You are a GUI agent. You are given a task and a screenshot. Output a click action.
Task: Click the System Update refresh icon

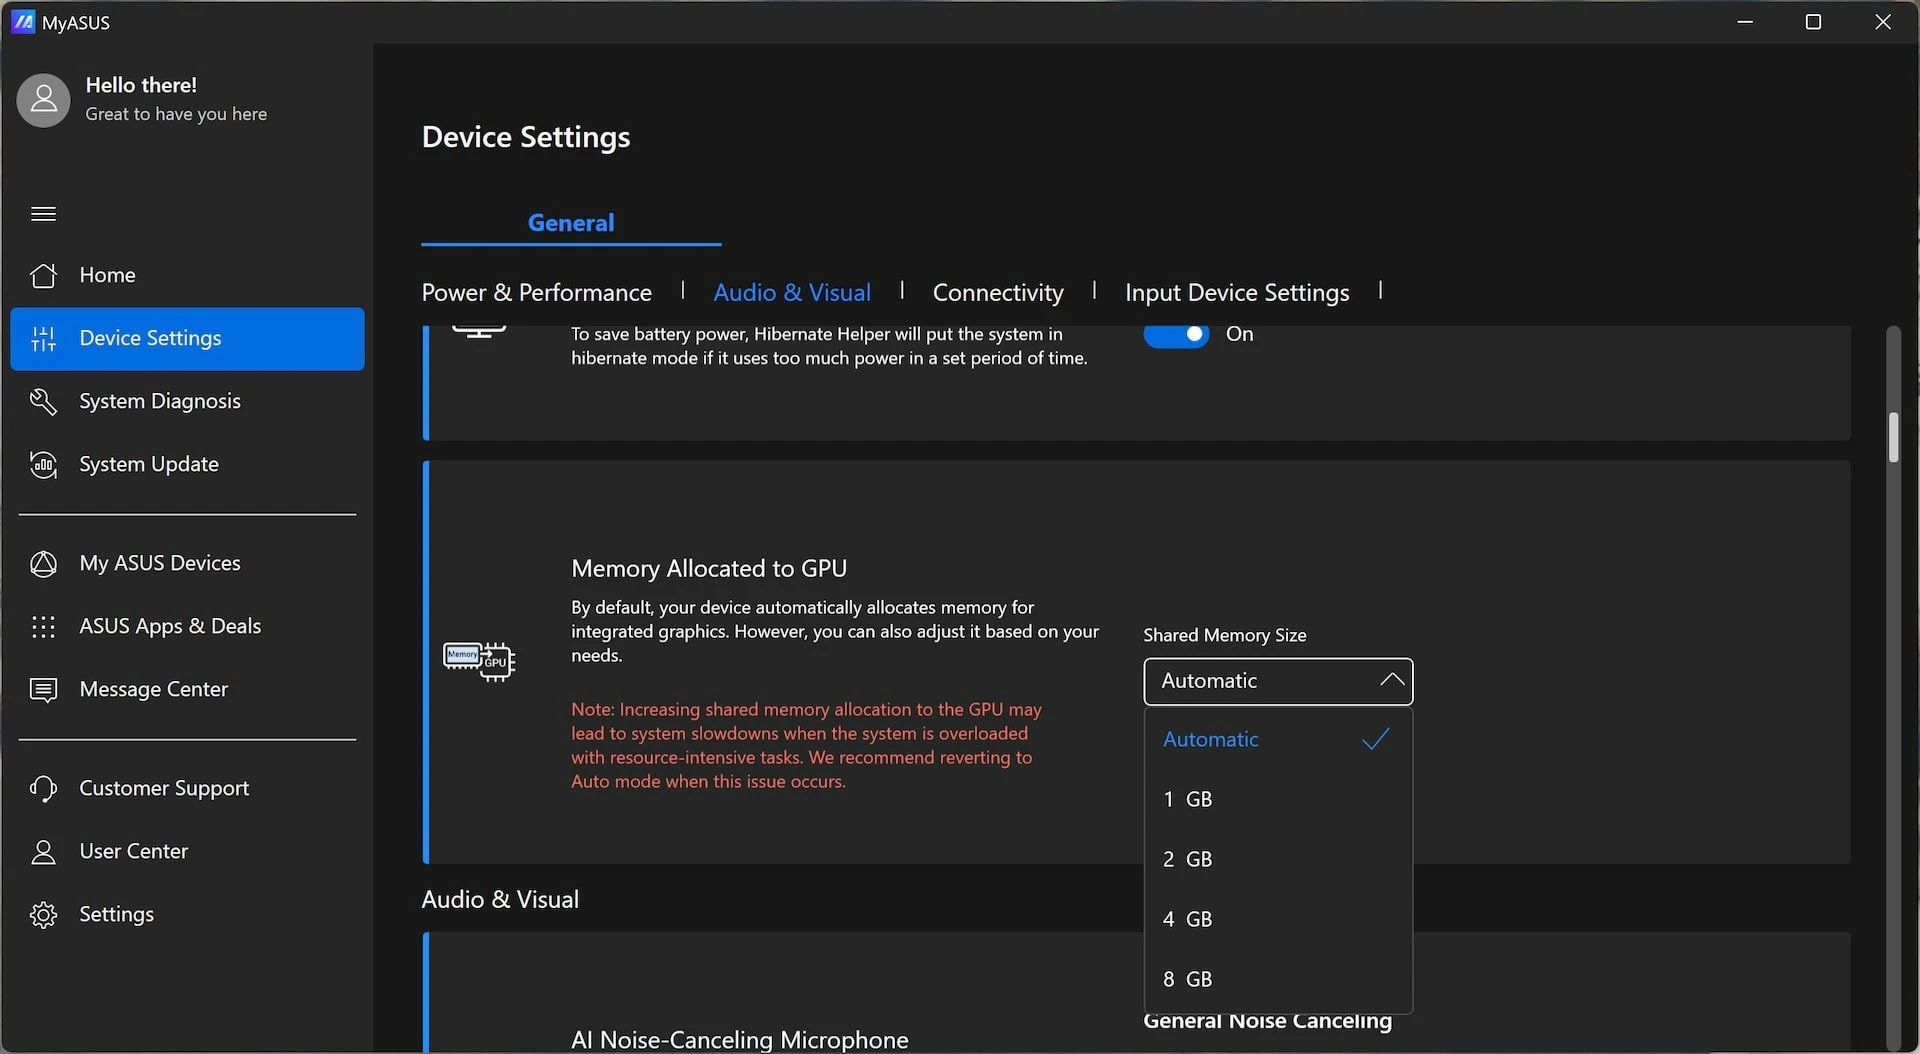click(x=43, y=465)
